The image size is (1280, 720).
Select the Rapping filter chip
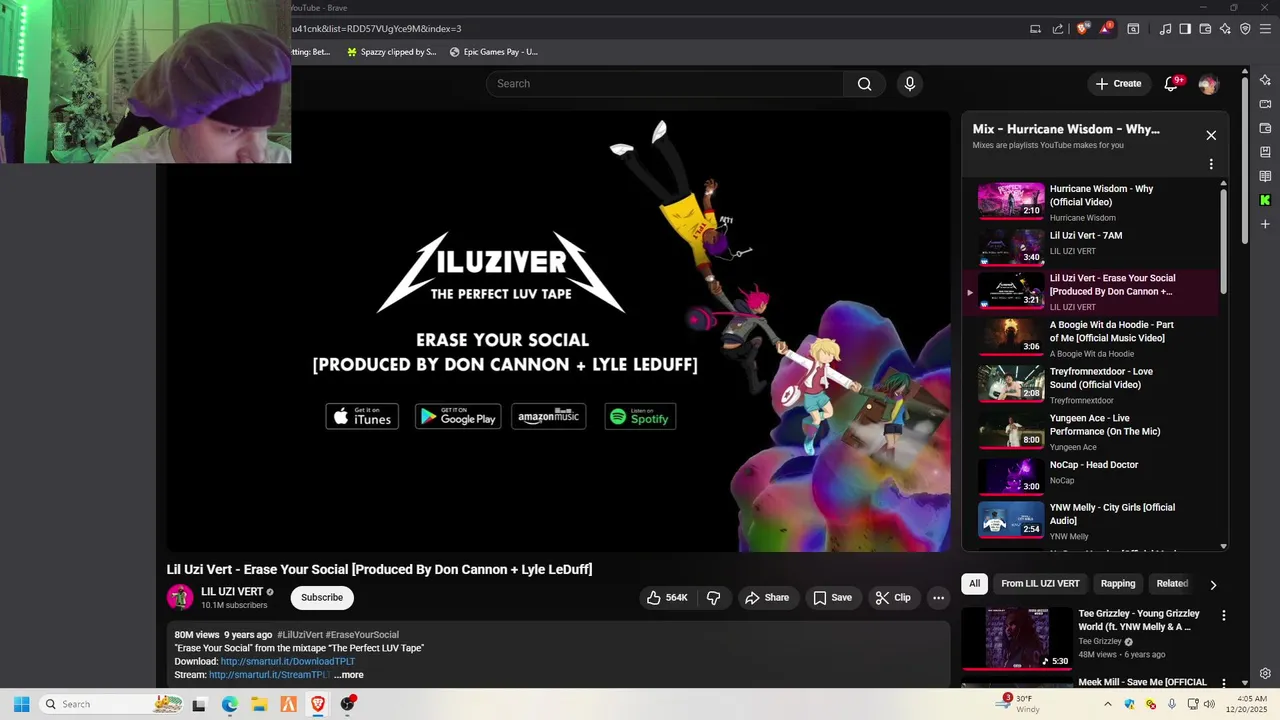(1118, 584)
